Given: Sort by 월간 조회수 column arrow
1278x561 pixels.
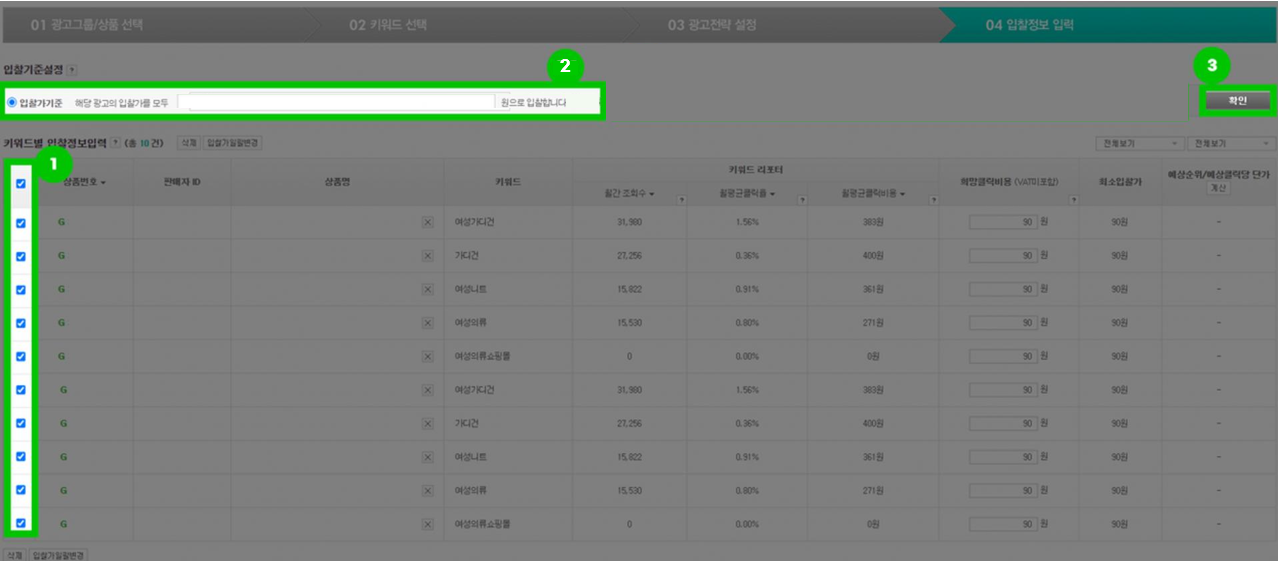Looking at the screenshot, I should [x=651, y=194].
